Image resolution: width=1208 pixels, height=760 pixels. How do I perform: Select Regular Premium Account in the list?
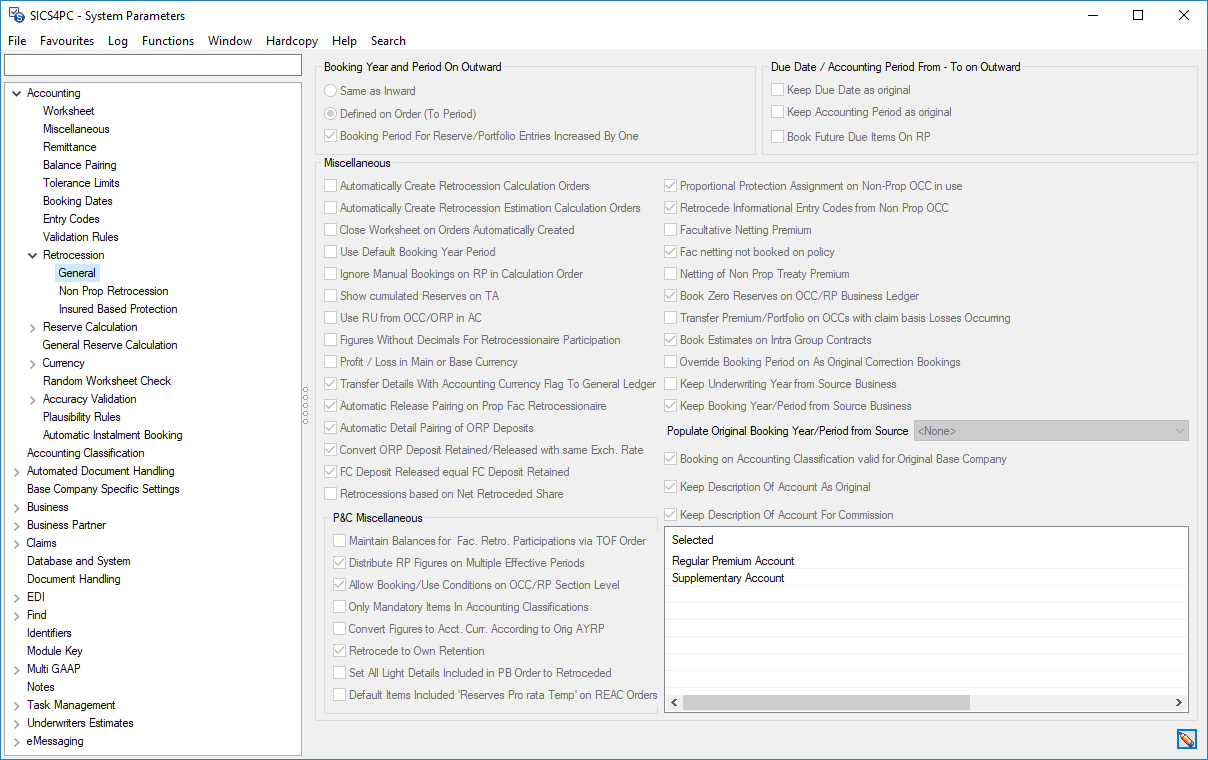coord(733,561)
